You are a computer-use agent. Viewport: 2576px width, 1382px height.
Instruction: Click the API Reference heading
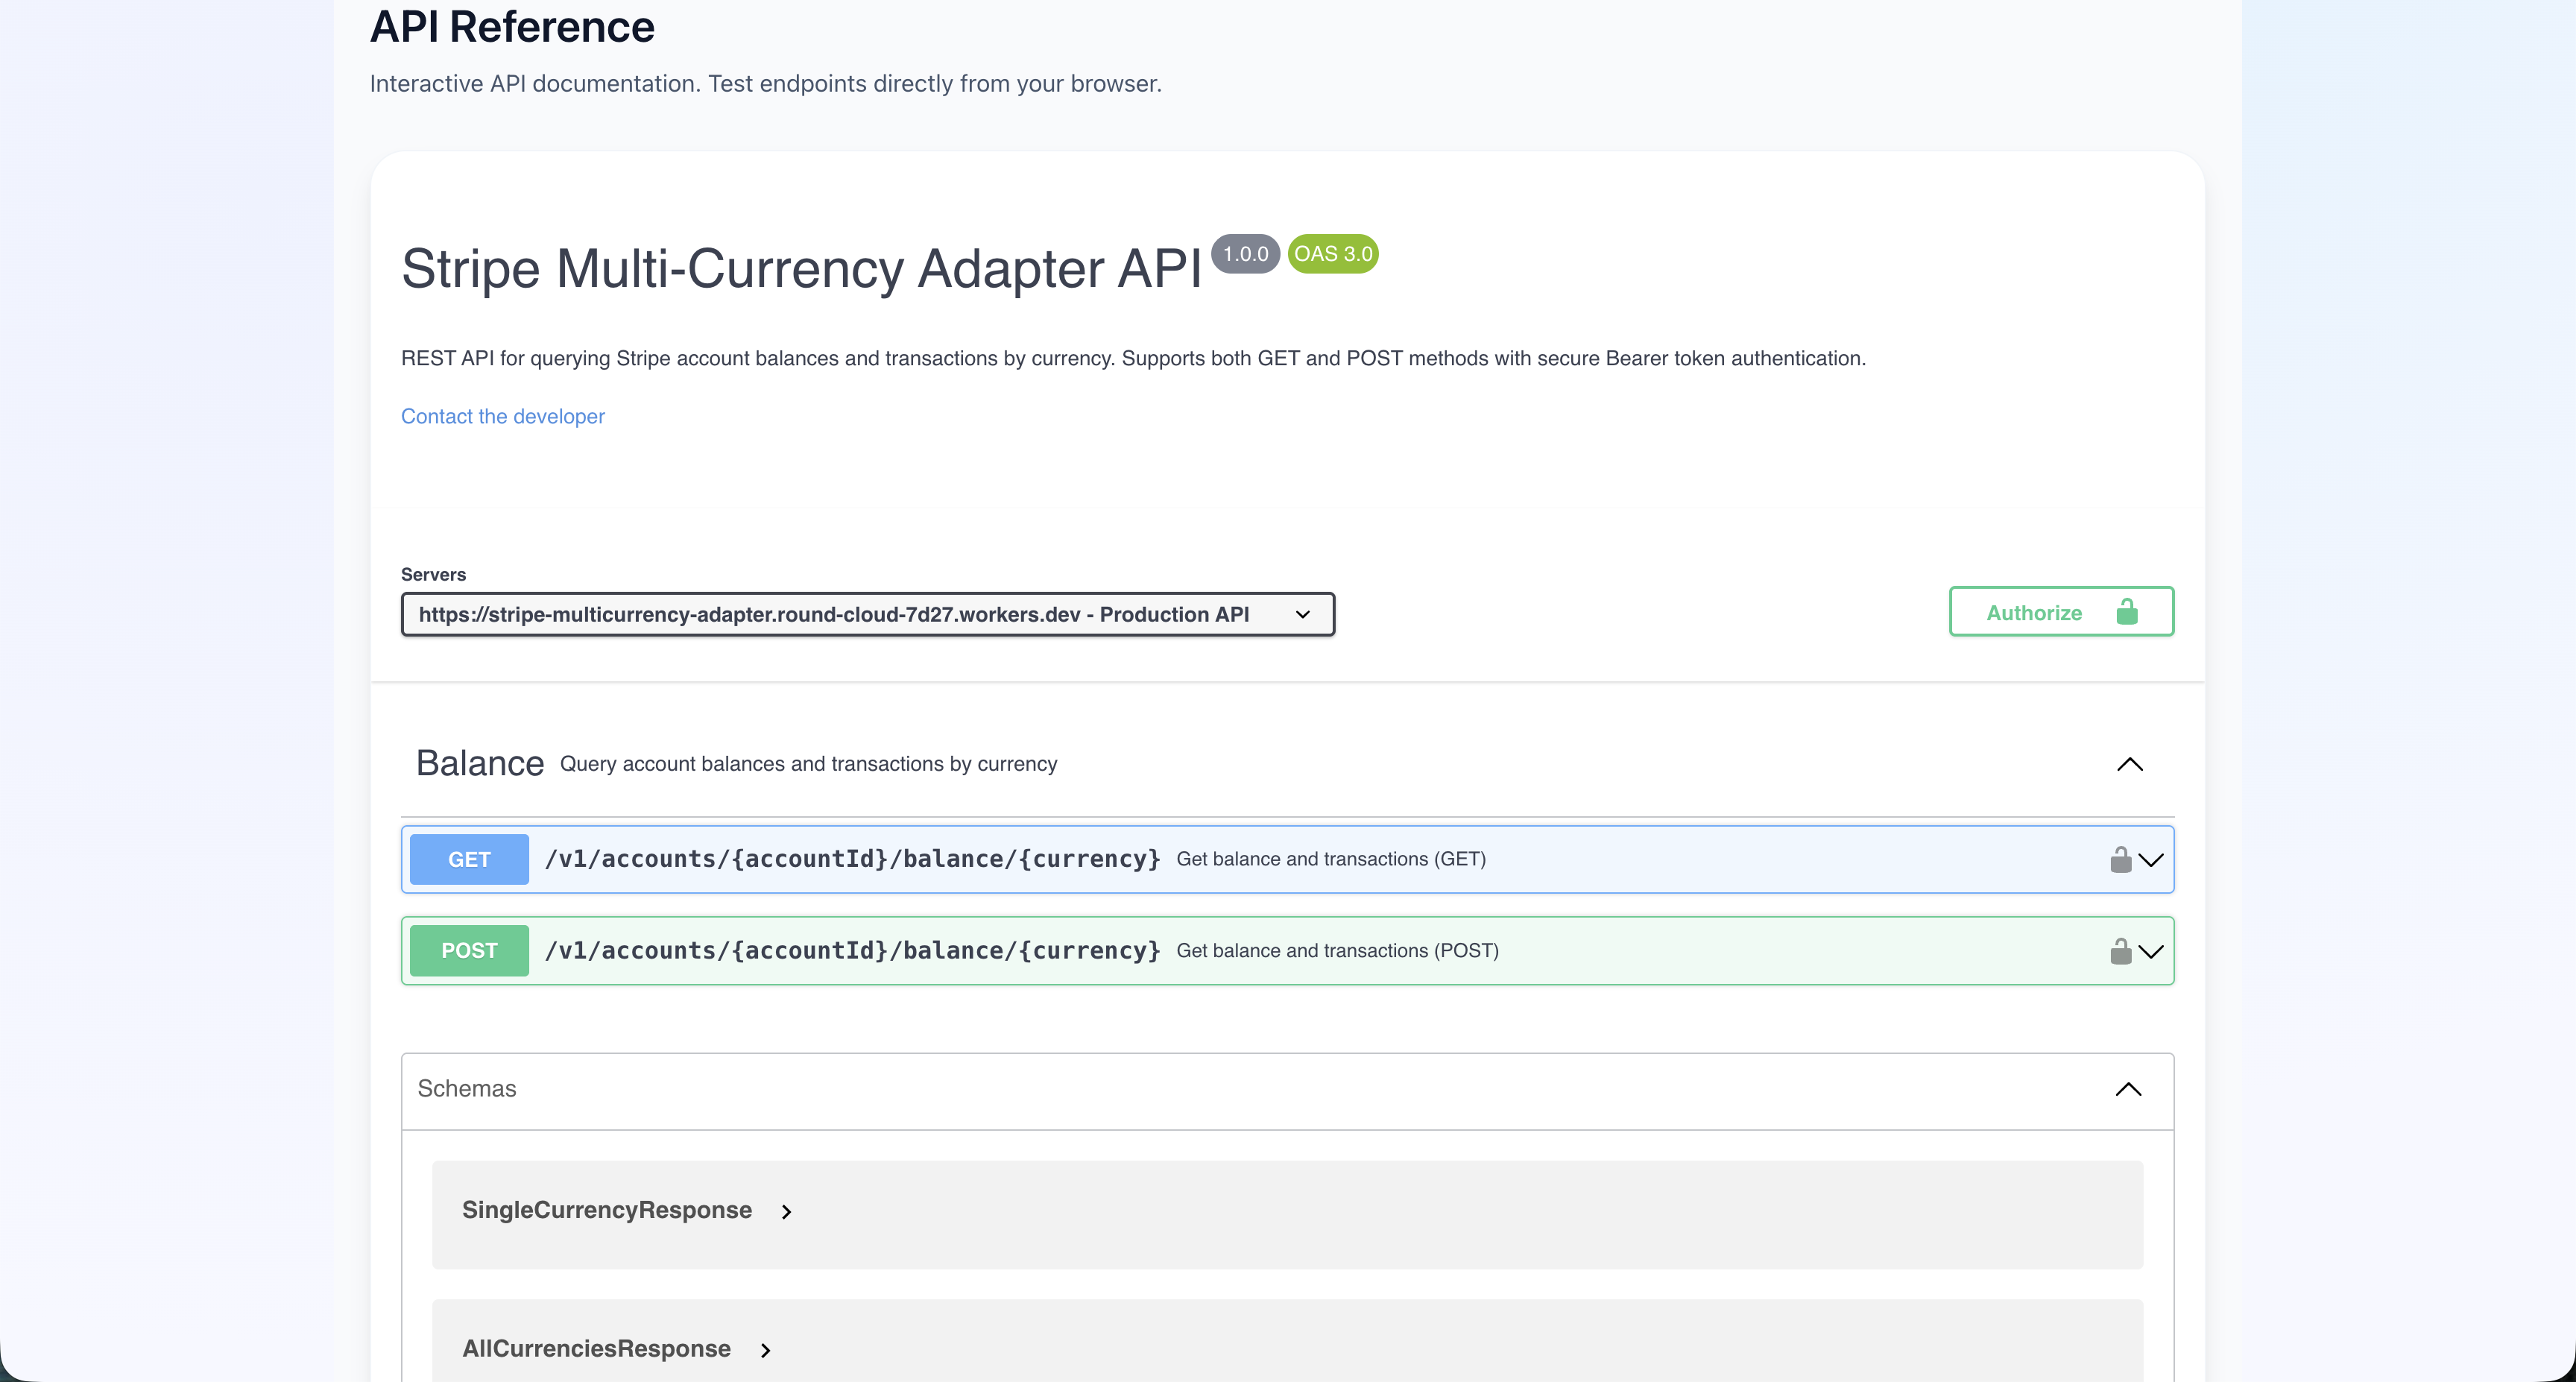[511, 26]
